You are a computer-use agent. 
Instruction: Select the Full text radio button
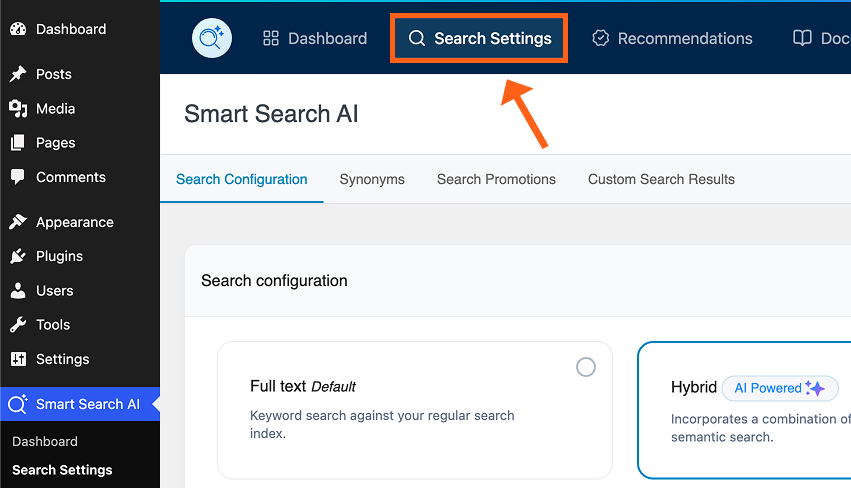click(x=586, y=367)
